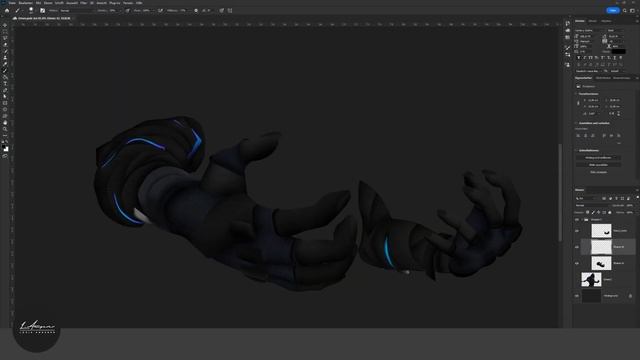Image resolution: width=640 pixels, height=360 pixels.
Task: Click the text color swatch in Character panel
Action: click(x=618, y=51)
